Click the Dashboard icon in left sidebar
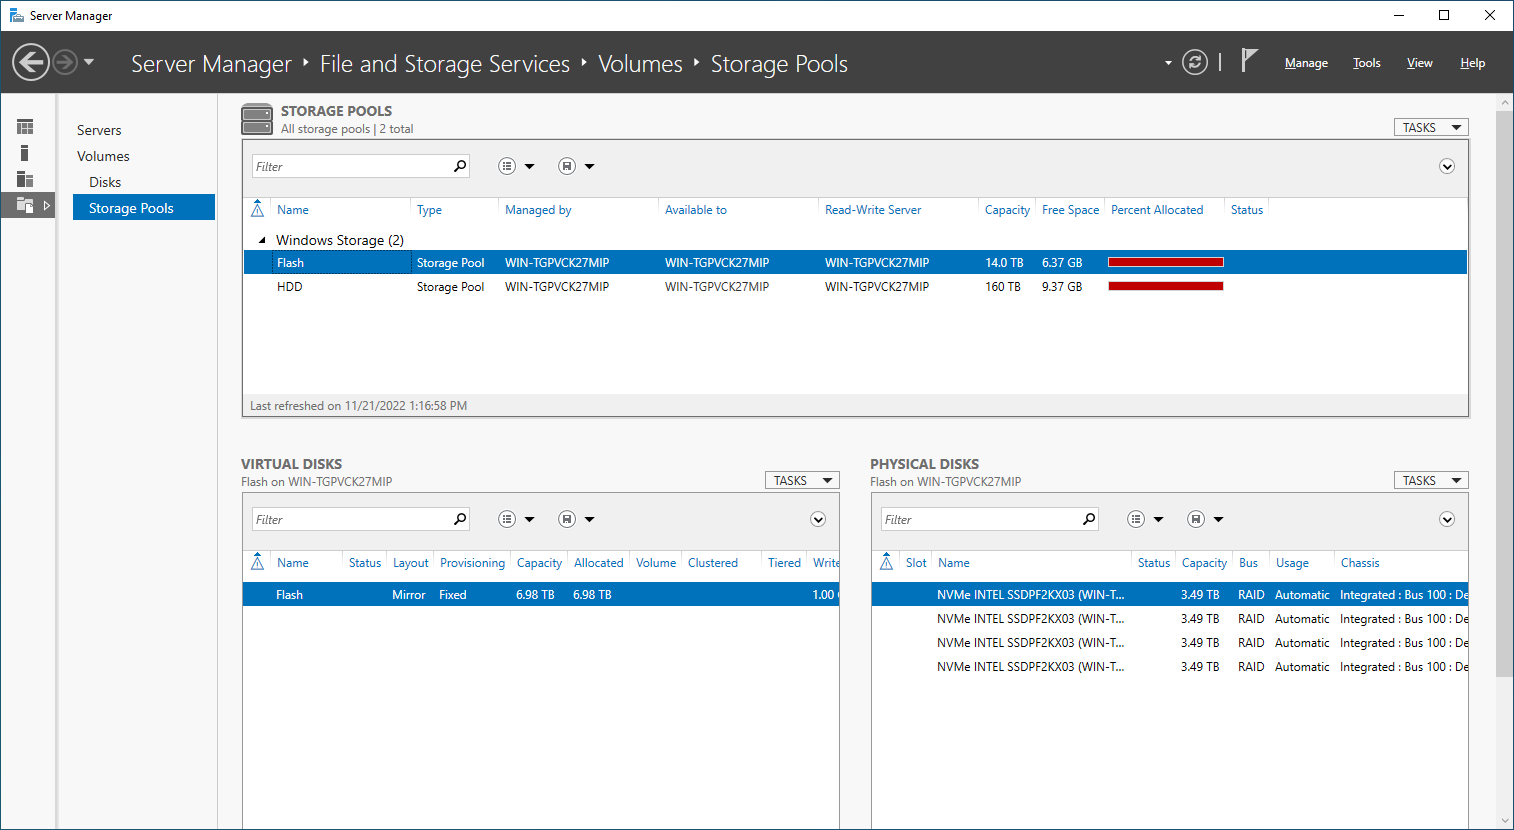This screenshot has width=1514, height=830. click(x=25, y=127)
